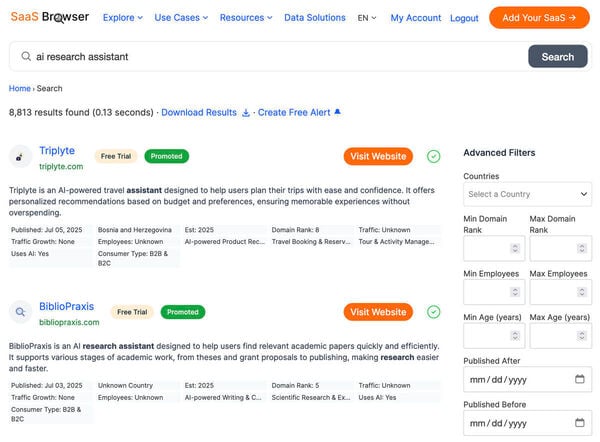
Task: Expand the Use Cases menu
Action: pyautogui.click(x=181, y=18)
